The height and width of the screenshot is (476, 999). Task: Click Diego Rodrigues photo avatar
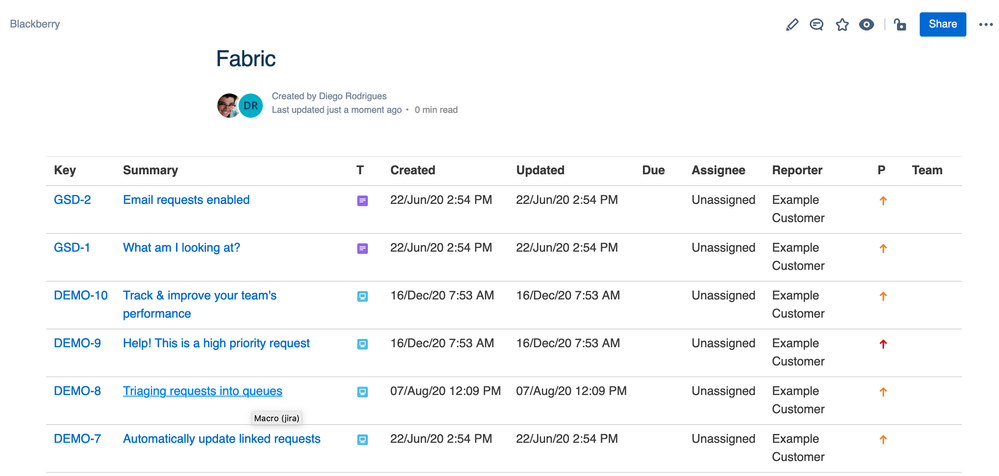tap(228, 106)
